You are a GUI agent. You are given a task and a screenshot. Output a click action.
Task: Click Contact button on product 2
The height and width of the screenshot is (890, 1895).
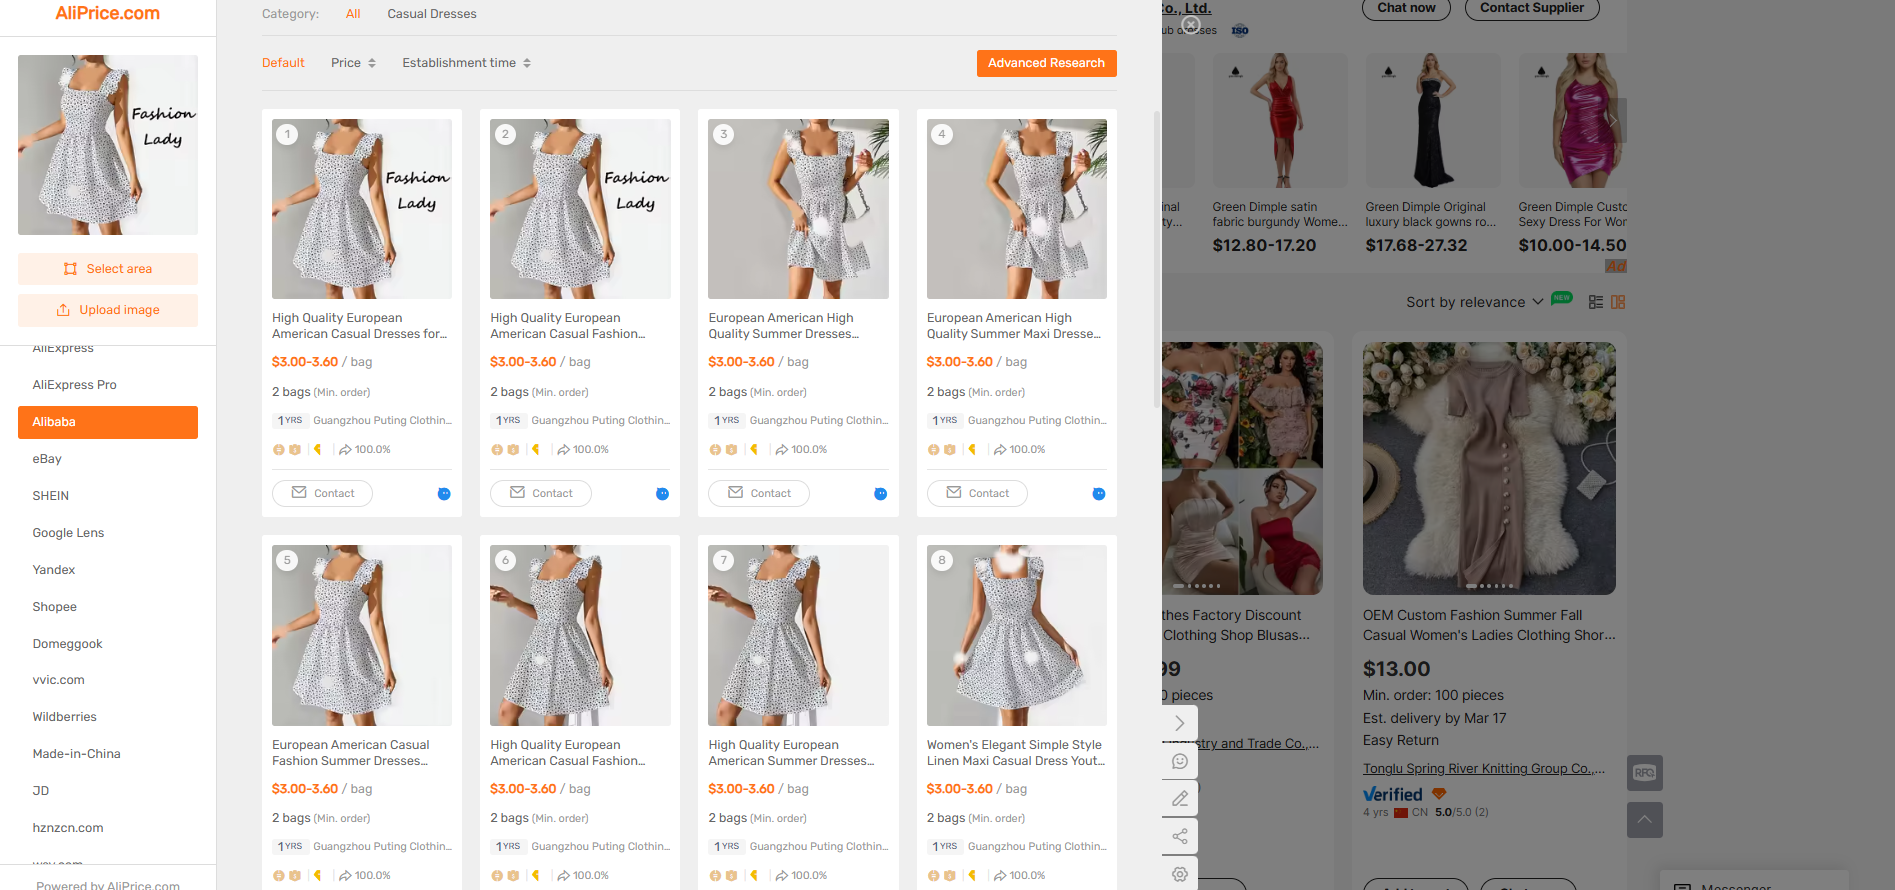pyautogui.click(x=540, y=493)
